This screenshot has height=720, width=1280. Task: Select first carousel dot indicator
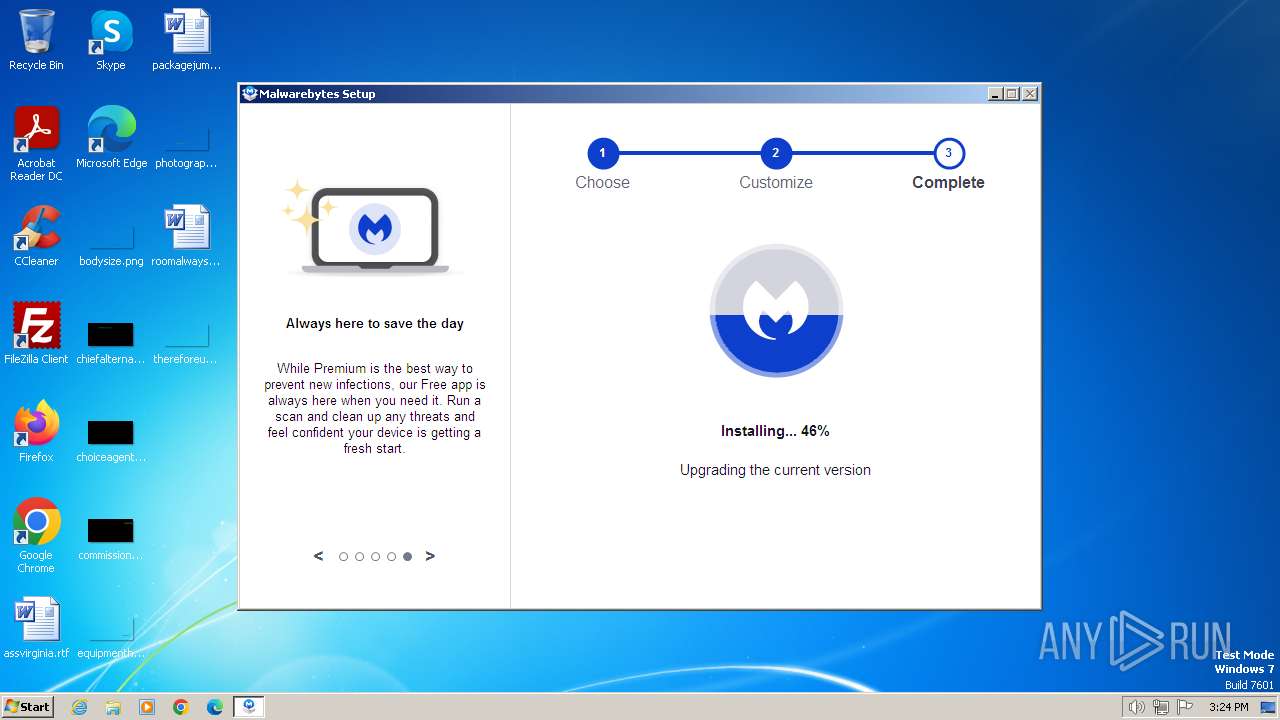[x=343, y=557]
